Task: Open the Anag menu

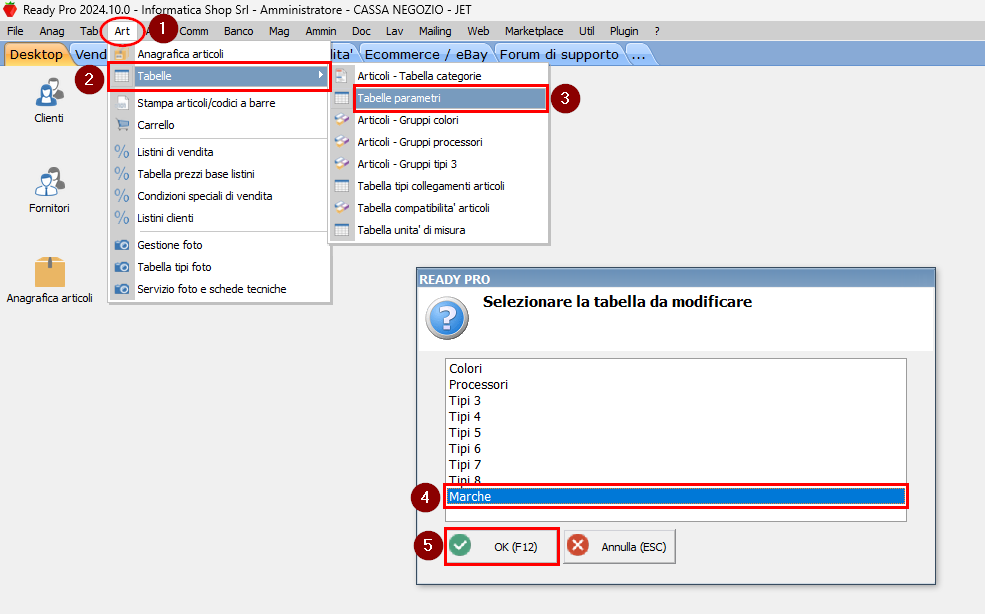Action: pos(52,31)
